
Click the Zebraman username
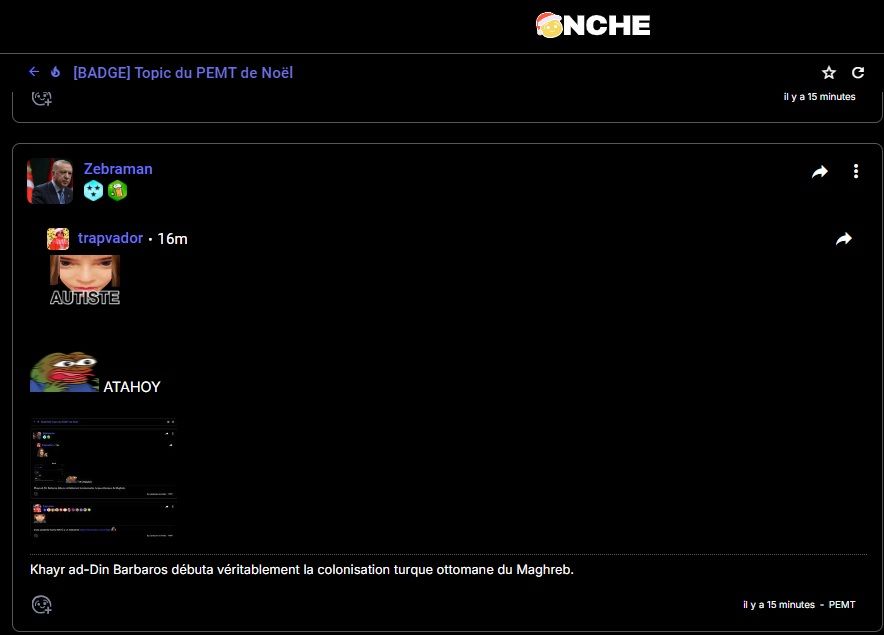118,169
